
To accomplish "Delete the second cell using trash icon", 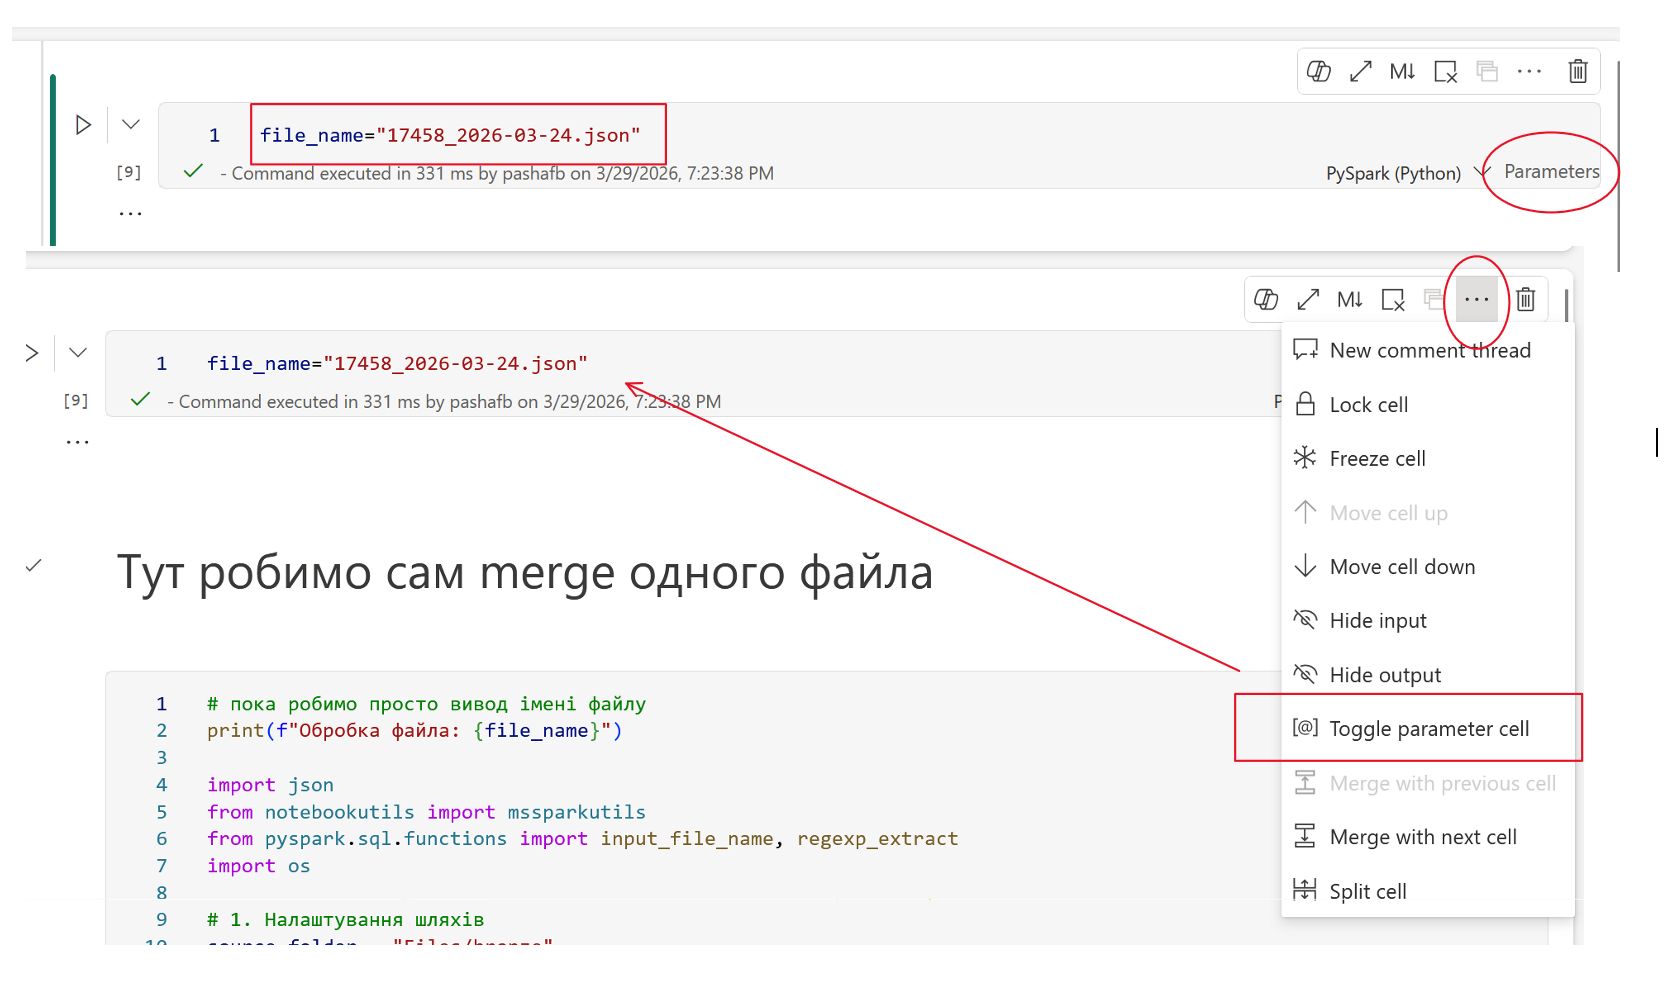I will tap(1526, 299).
